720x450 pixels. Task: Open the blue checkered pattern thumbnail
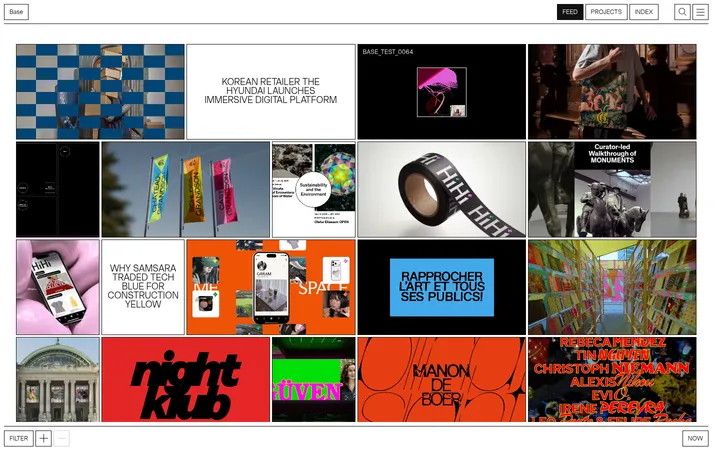pyautogui.click(x=100, y=92)
